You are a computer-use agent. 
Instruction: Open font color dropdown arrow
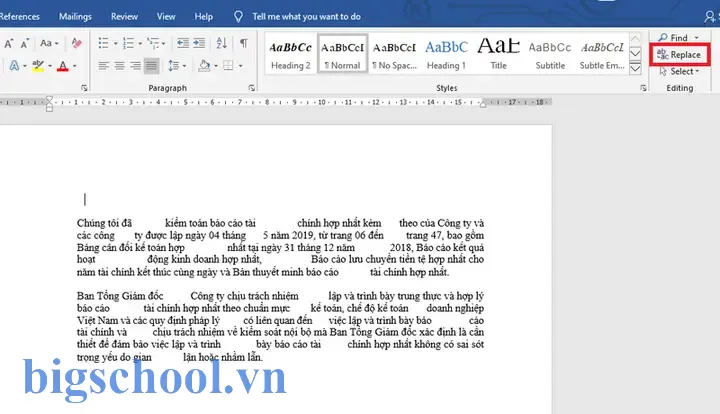(x=74, y=66)
